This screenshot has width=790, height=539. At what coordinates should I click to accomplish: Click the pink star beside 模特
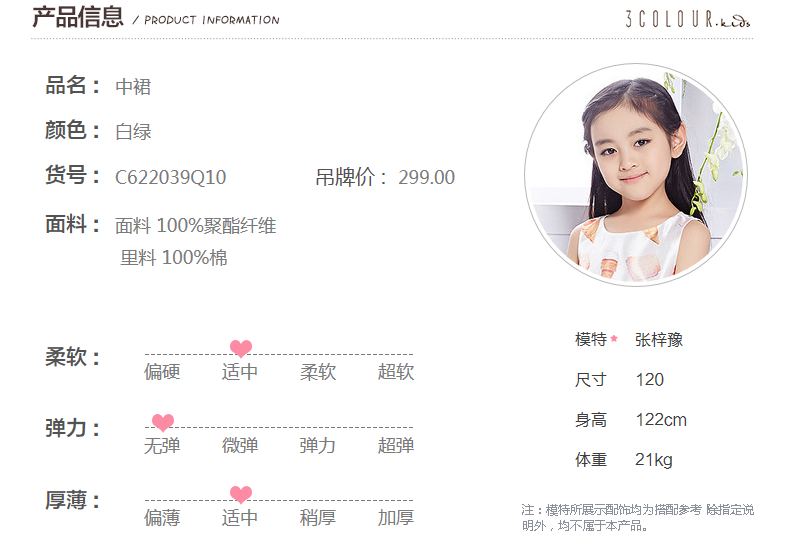point(614,339)
